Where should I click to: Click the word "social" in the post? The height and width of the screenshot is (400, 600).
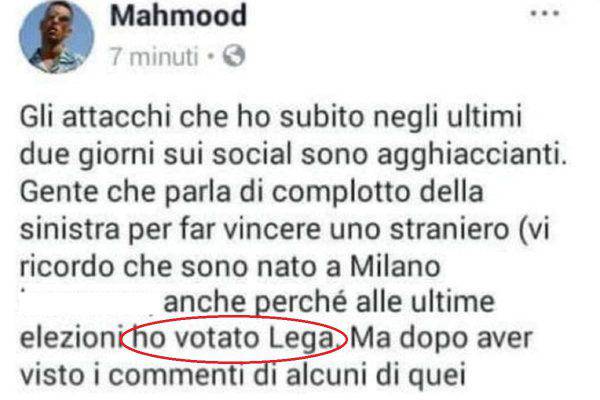[252, 155]
